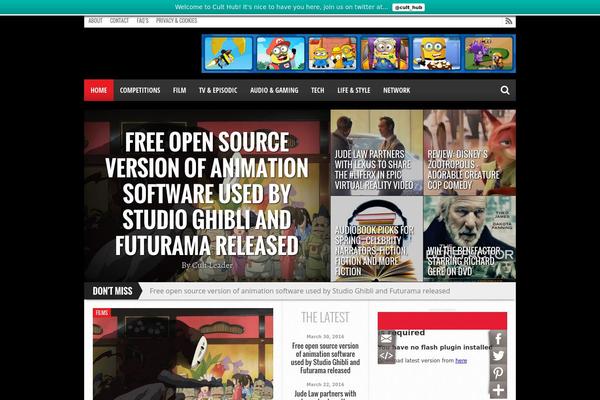The image size is (600, 400).
Task: Open the purple minion game thumbnail
Action: click(489, 53)
